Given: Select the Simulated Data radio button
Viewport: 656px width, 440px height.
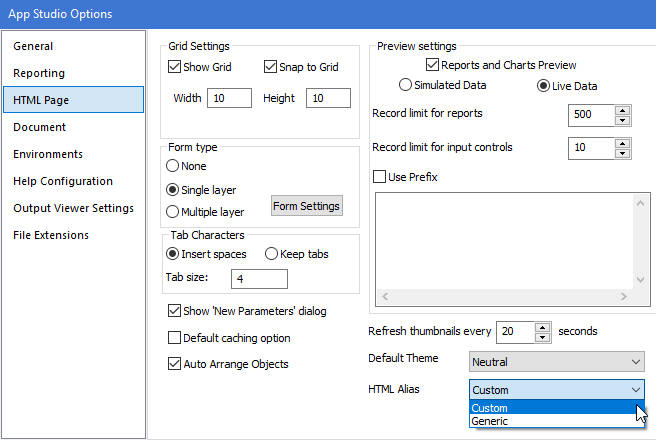Looking at the screenshot, I should pyautogui.click(x=406, y=86).
